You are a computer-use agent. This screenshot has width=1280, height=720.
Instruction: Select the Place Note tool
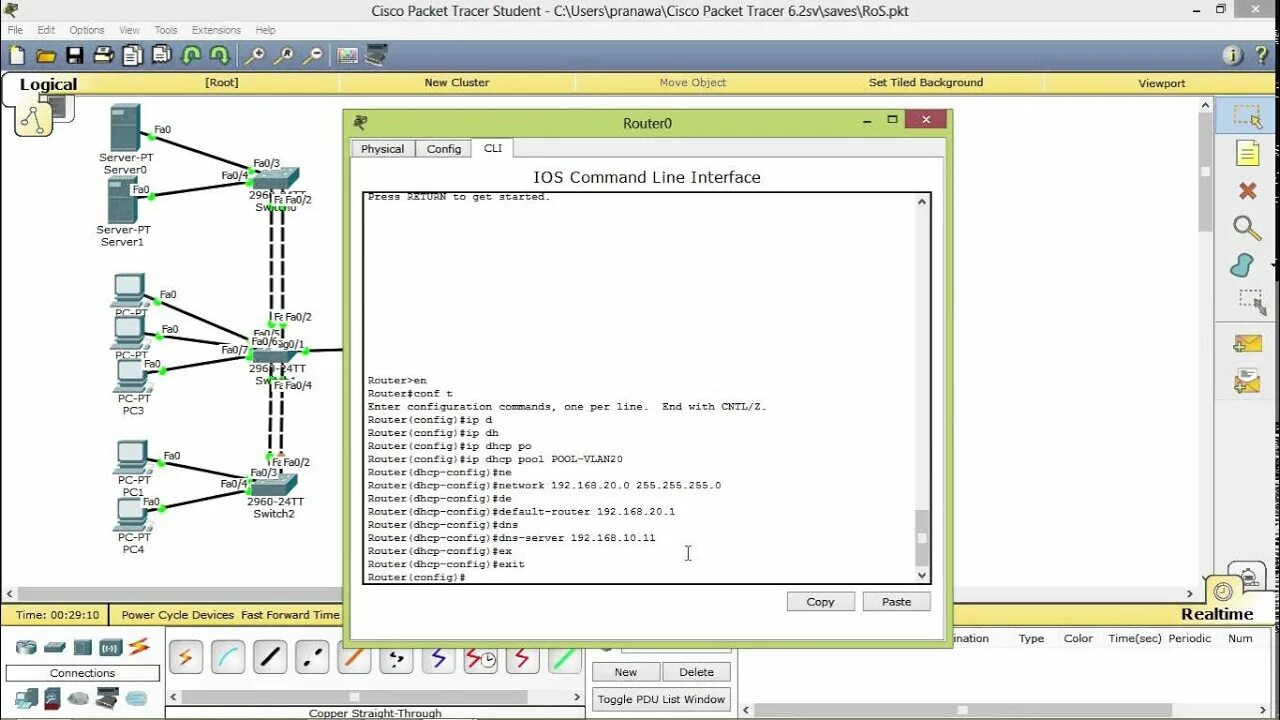(x=1247, y=153)
